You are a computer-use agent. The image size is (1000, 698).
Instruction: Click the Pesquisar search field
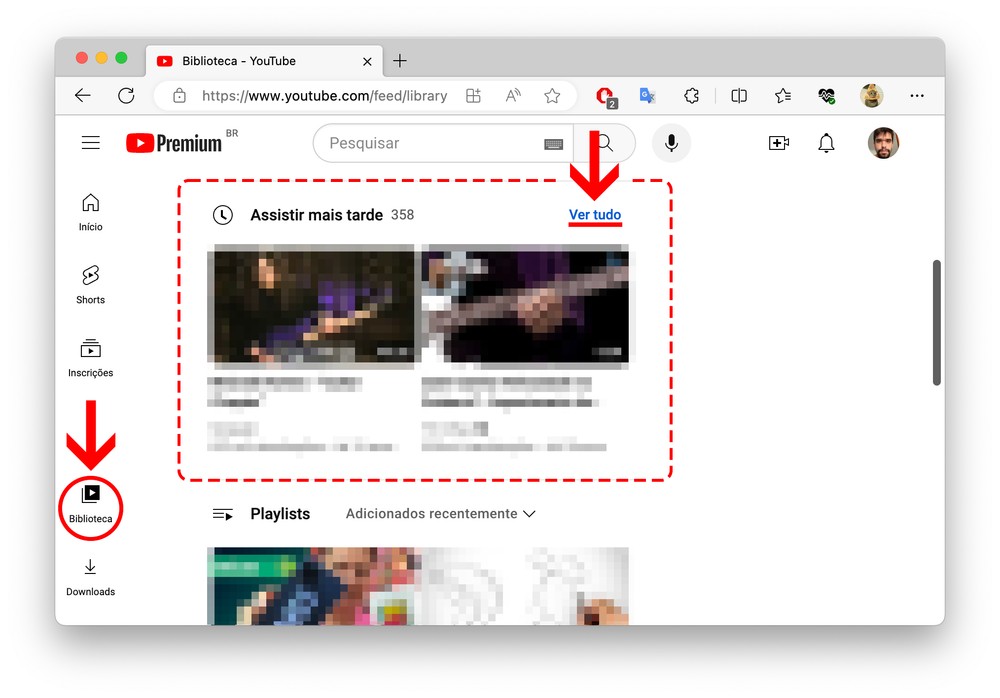[x=430, y=143]
